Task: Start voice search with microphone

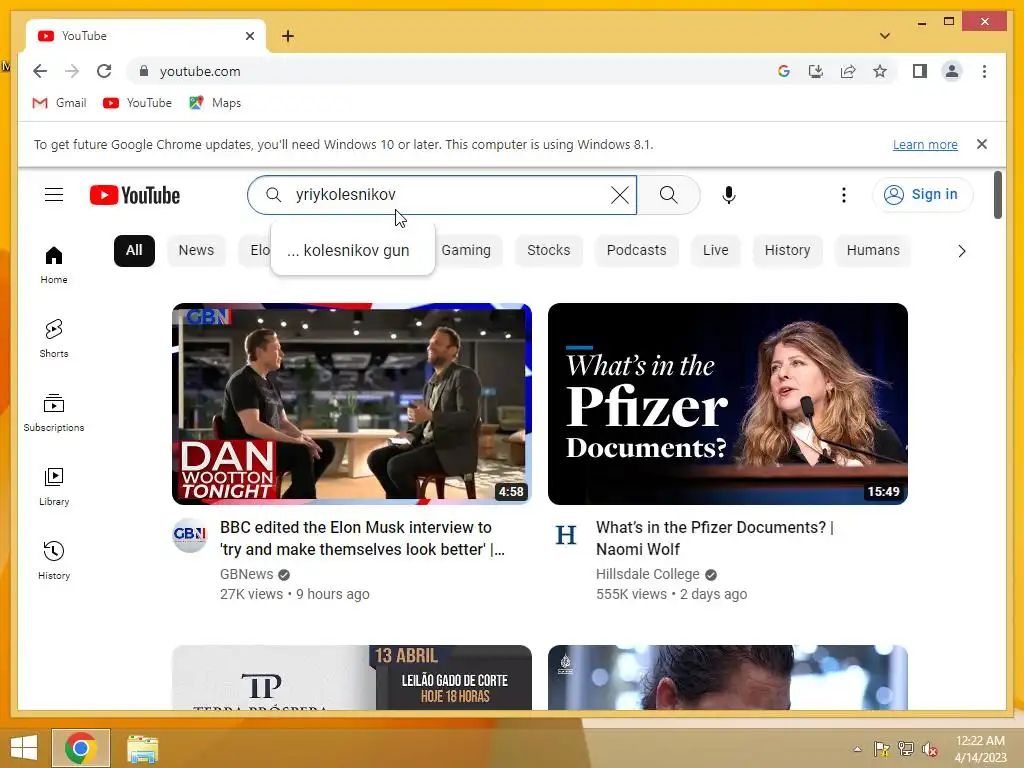Action: point(729,195)
